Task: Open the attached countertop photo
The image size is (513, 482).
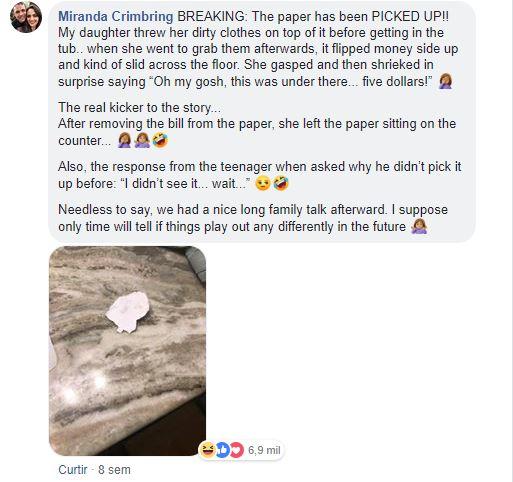Action: [x=127, y=351]
